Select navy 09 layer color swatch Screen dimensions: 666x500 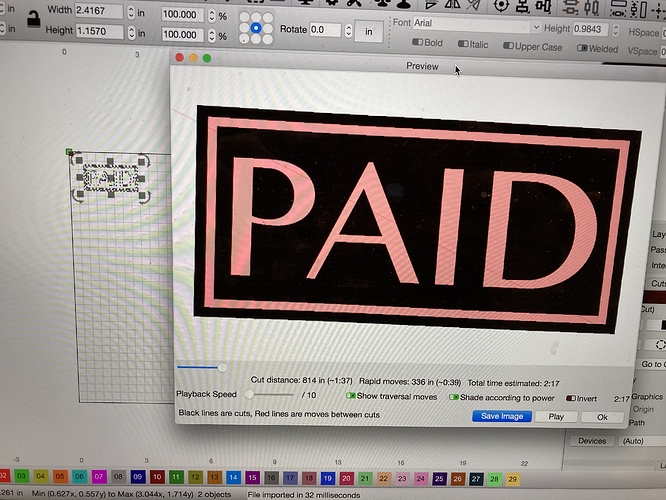coord(137,477)
